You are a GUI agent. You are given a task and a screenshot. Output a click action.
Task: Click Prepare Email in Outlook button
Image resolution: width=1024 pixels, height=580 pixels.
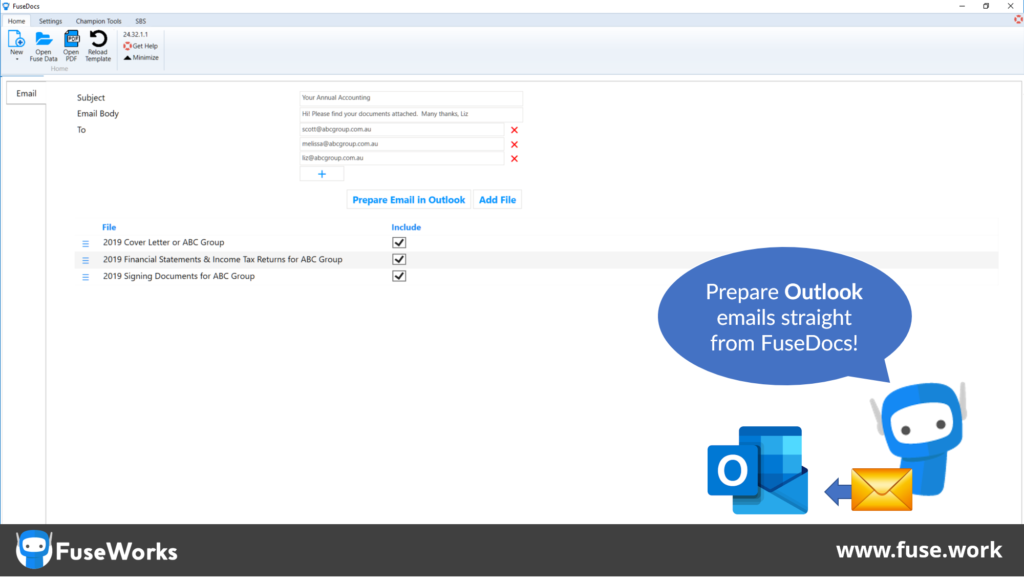point(409,200)
